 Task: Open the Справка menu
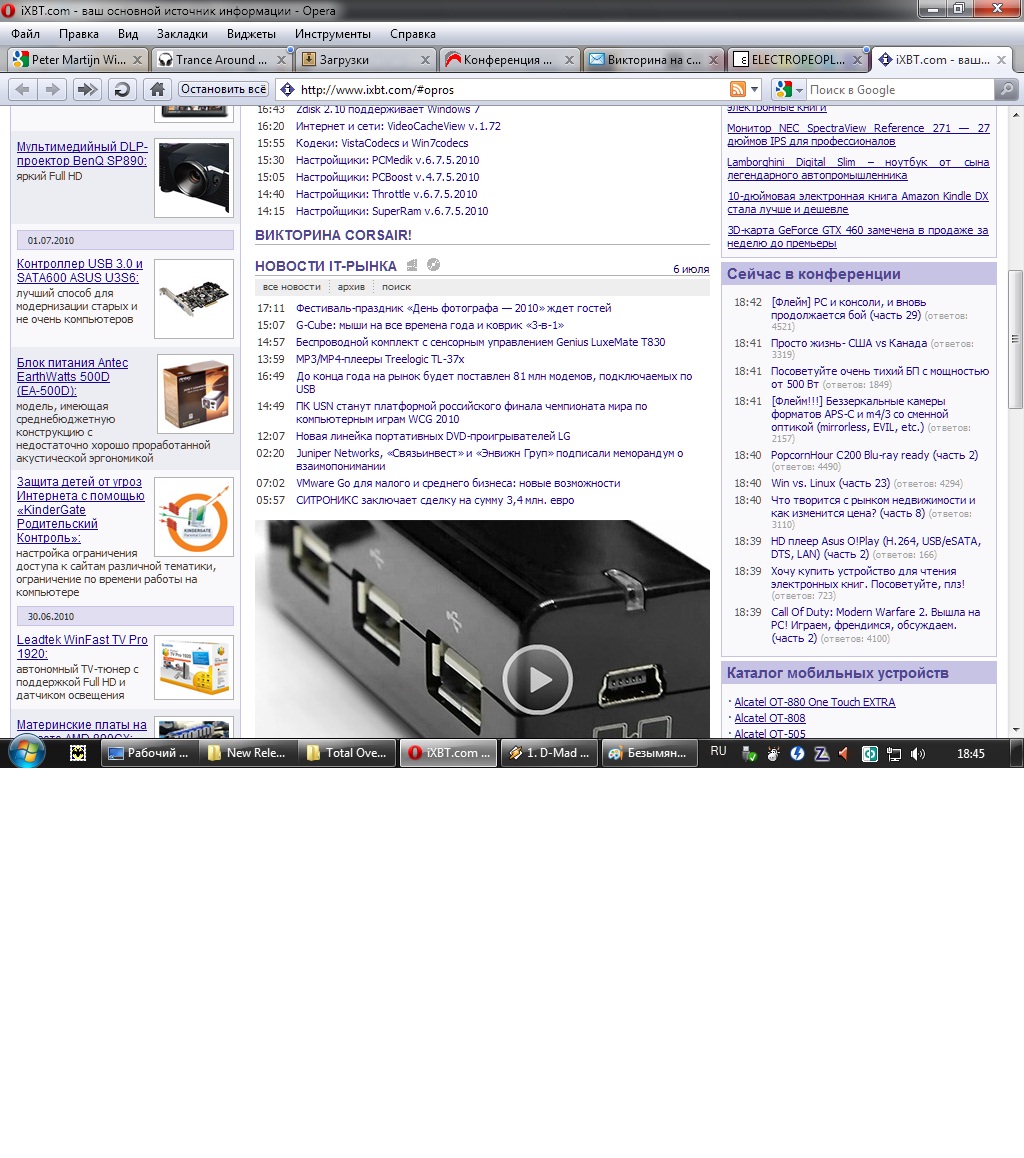412,34
